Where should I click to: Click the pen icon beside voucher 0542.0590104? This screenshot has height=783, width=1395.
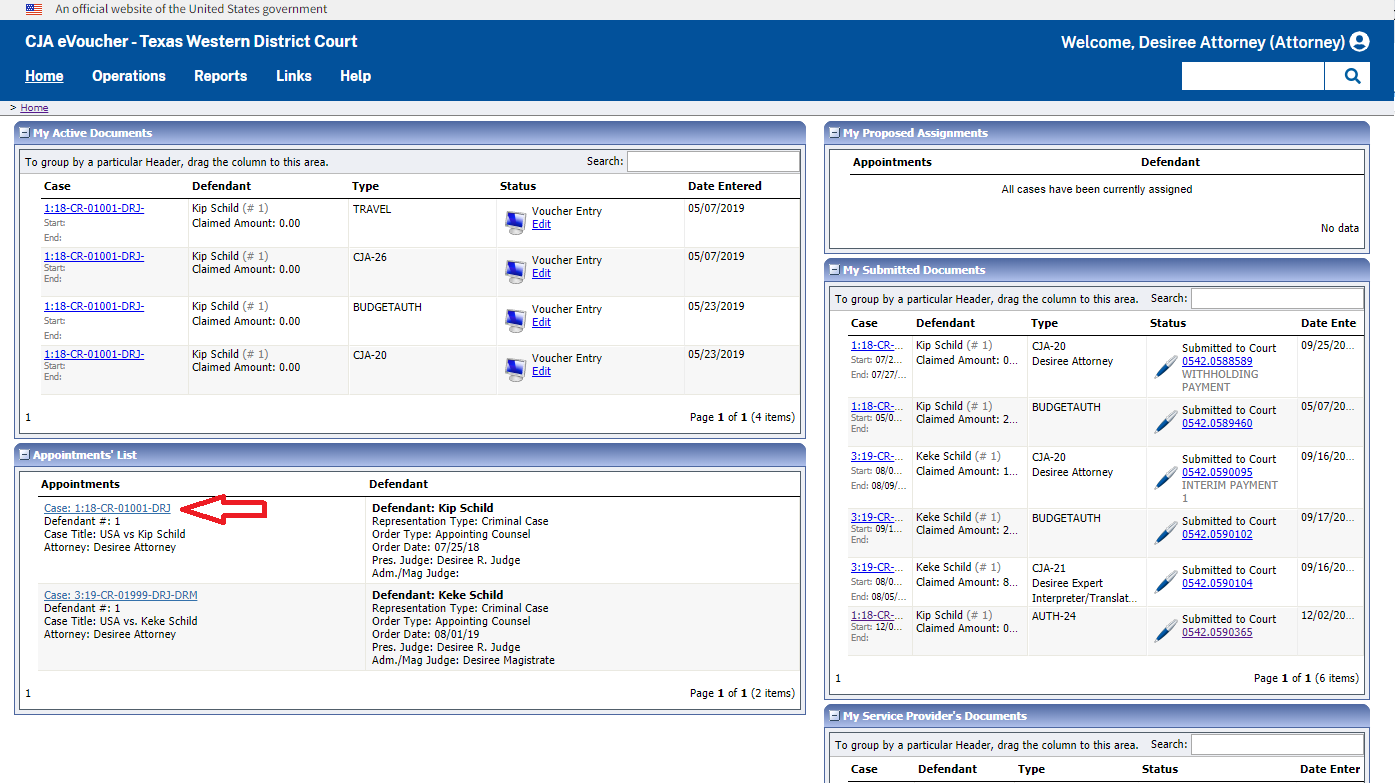[1165, 582]
